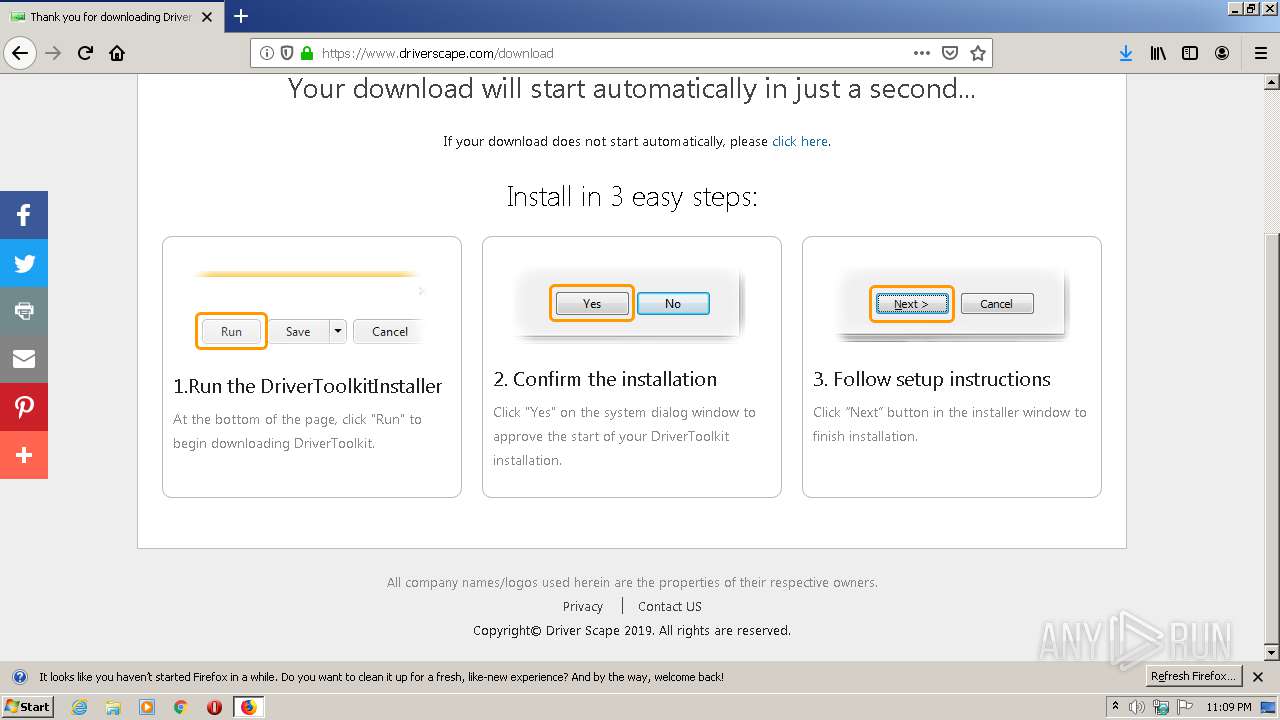View the green padlock connection details
The height and width of the screenshot is (720, 1280).
point(307,53)
